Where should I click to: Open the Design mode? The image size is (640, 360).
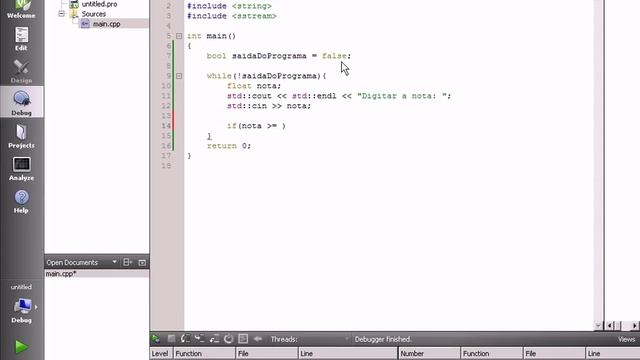point(21,71)
